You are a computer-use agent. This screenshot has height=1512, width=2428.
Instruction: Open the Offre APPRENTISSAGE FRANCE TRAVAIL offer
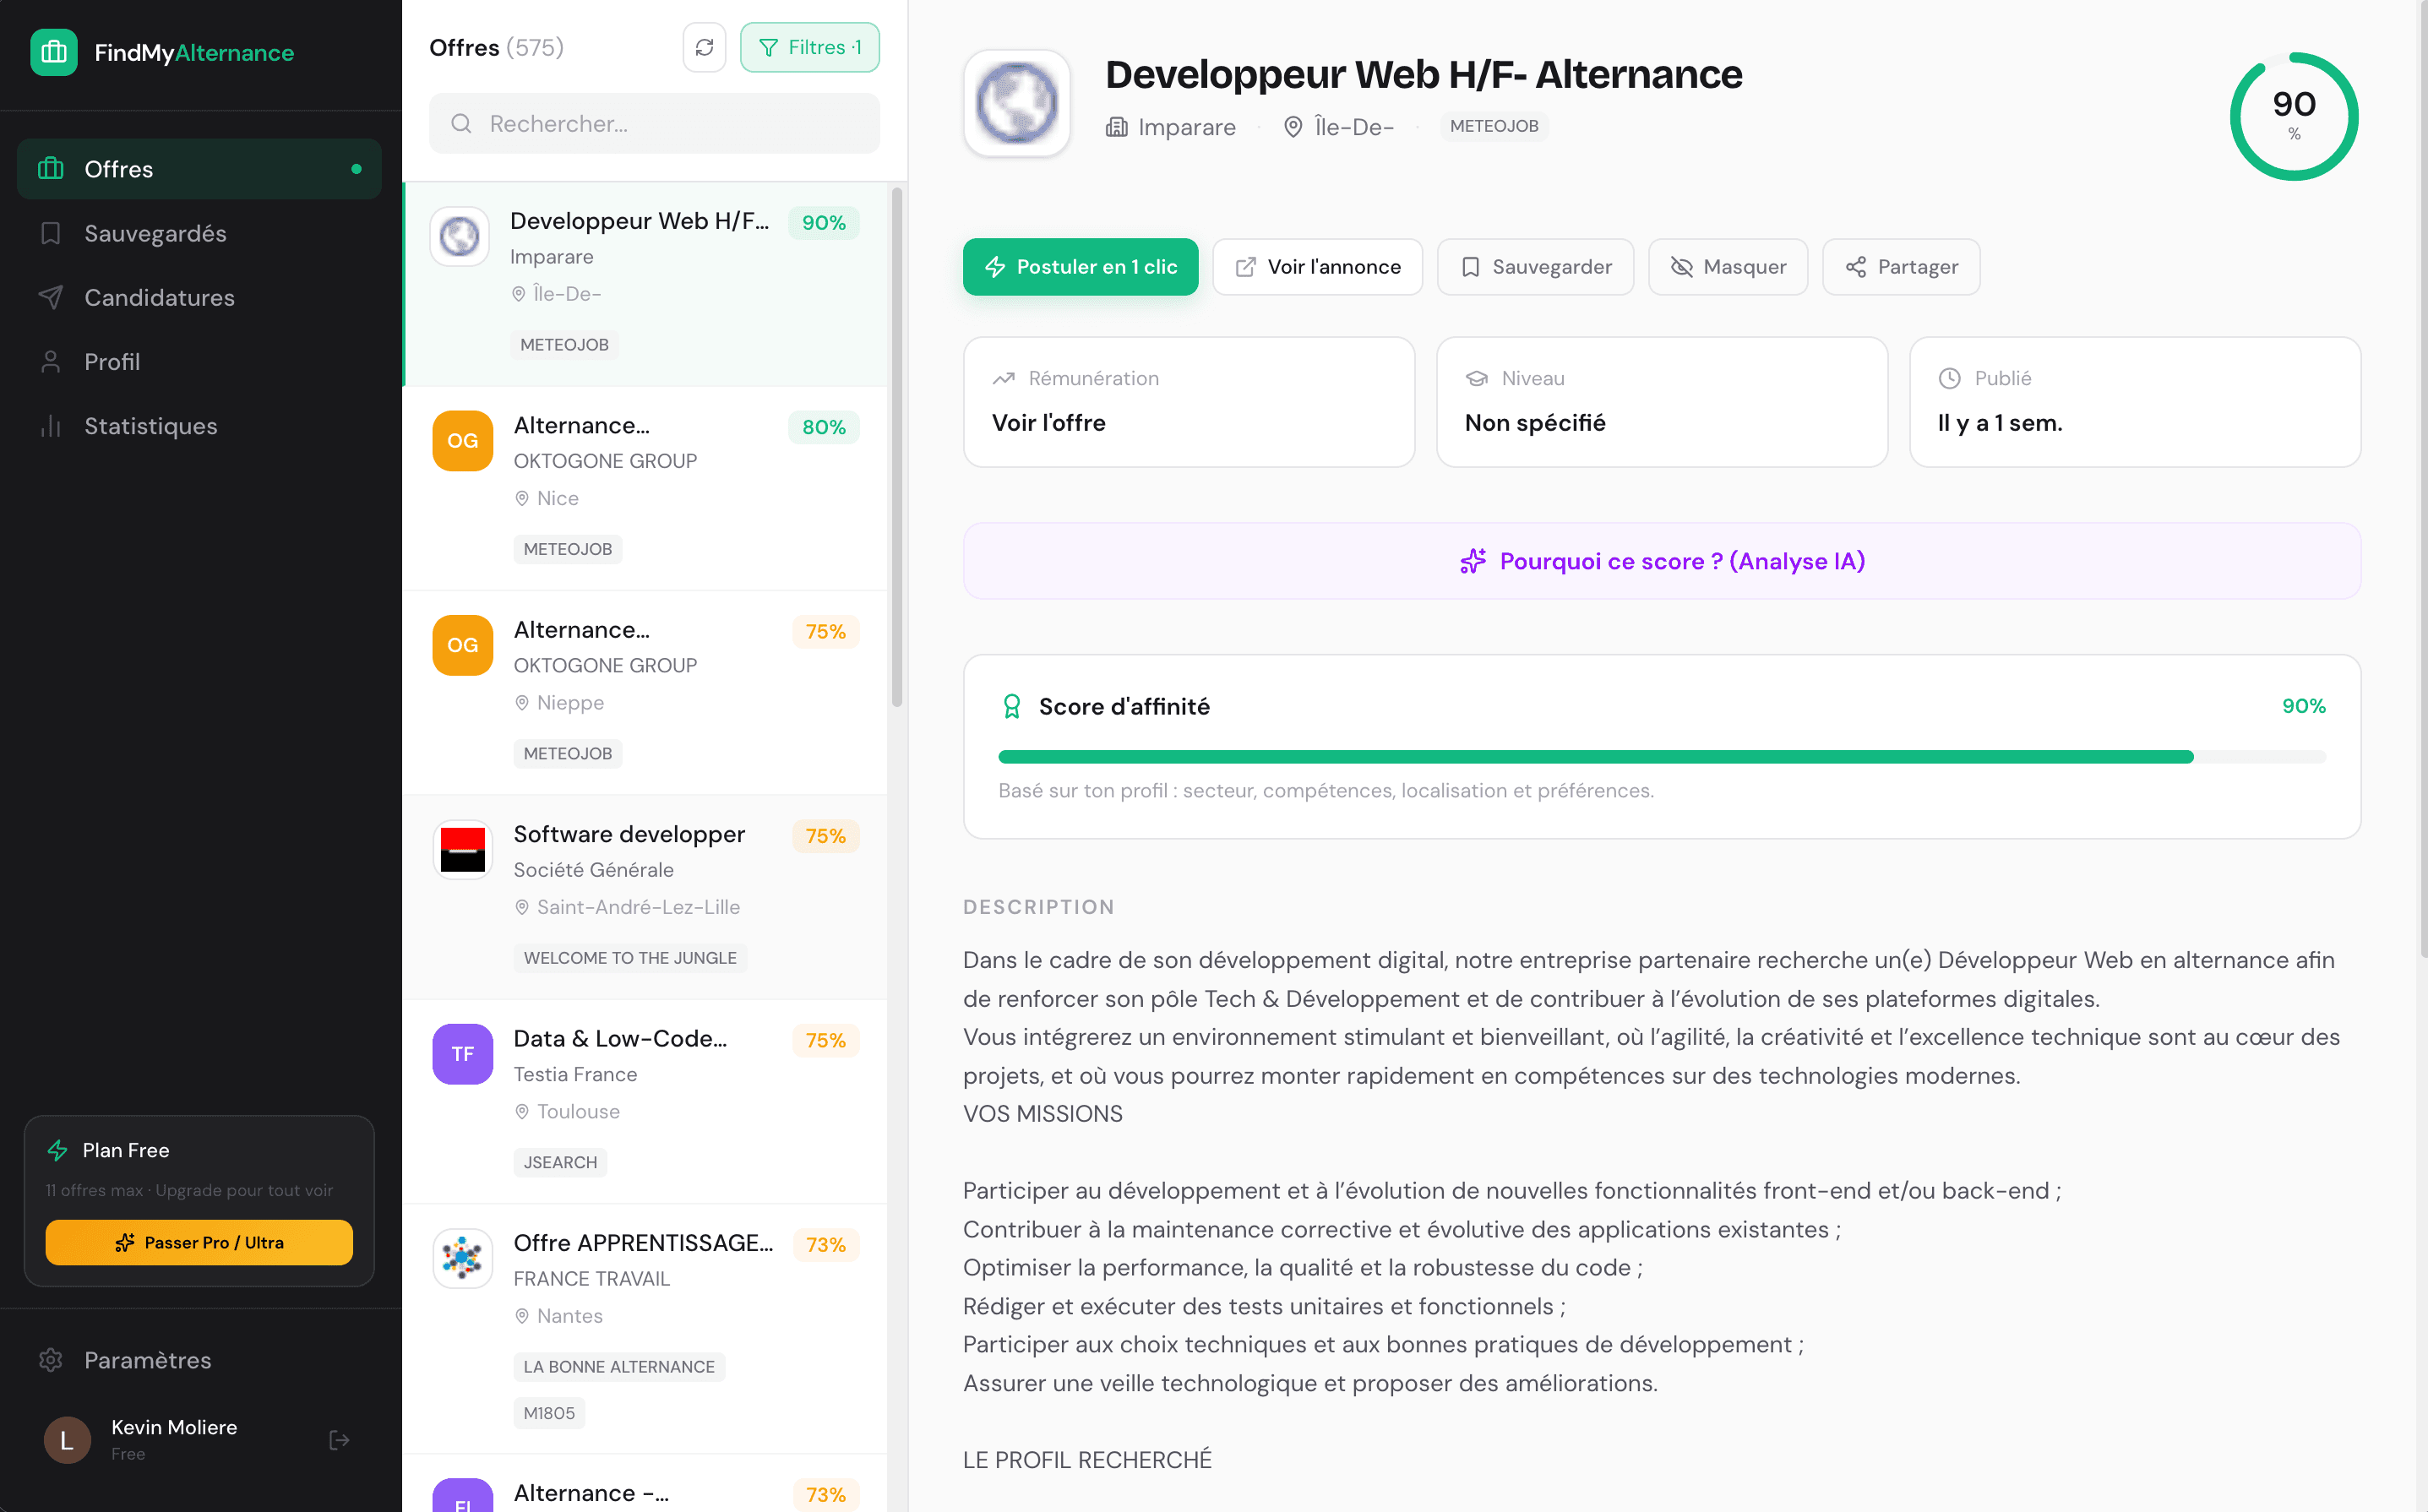[x=645, y=1329]
